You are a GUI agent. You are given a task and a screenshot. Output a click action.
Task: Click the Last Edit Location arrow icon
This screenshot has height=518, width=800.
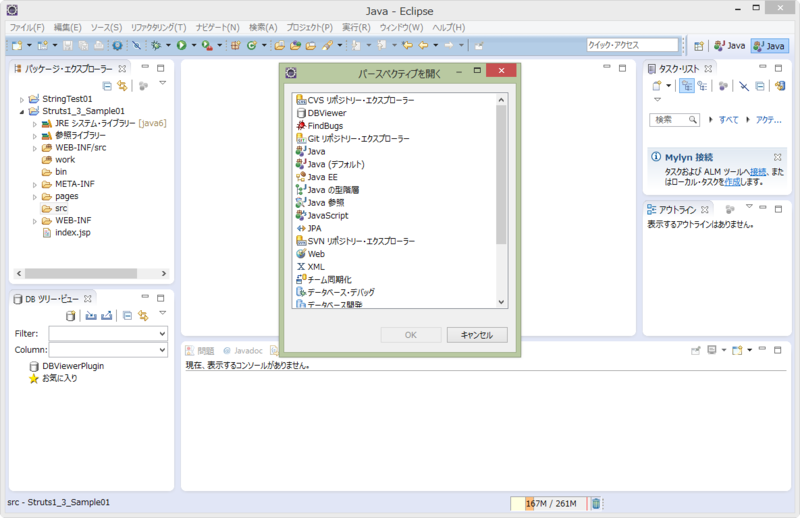click(407, 45)
